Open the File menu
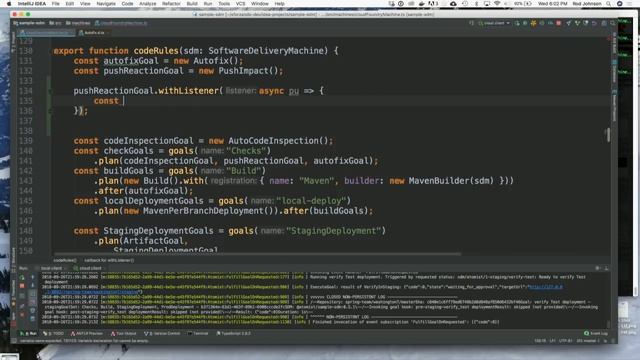This screenshot has height=360, width=640. 56,4
